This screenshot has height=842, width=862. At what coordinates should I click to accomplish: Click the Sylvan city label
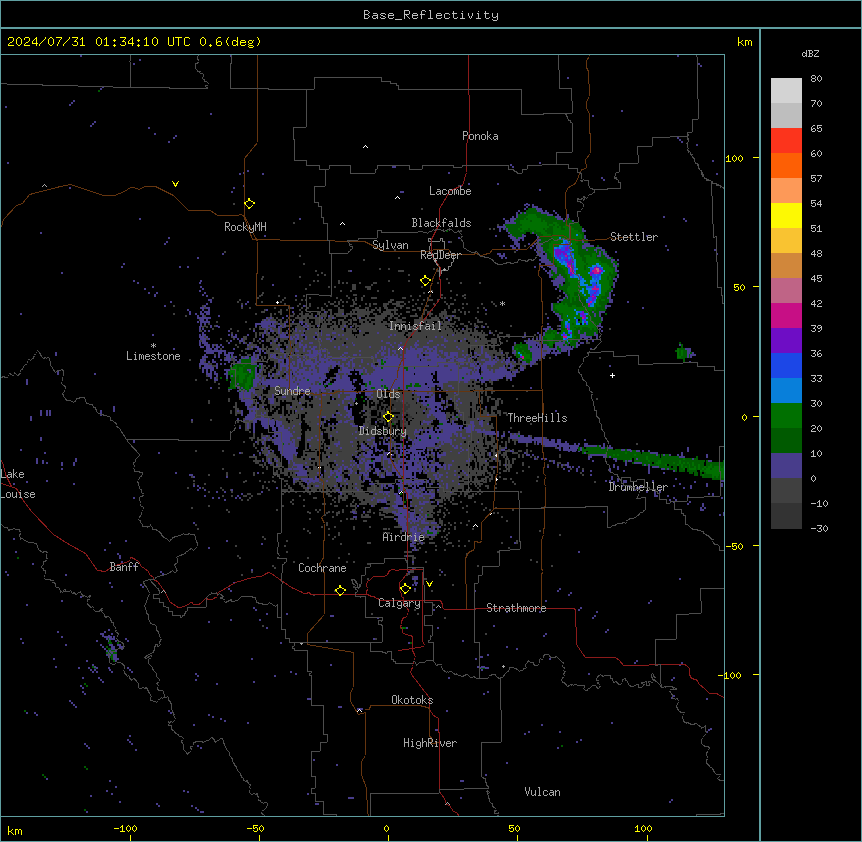[390, 245]
